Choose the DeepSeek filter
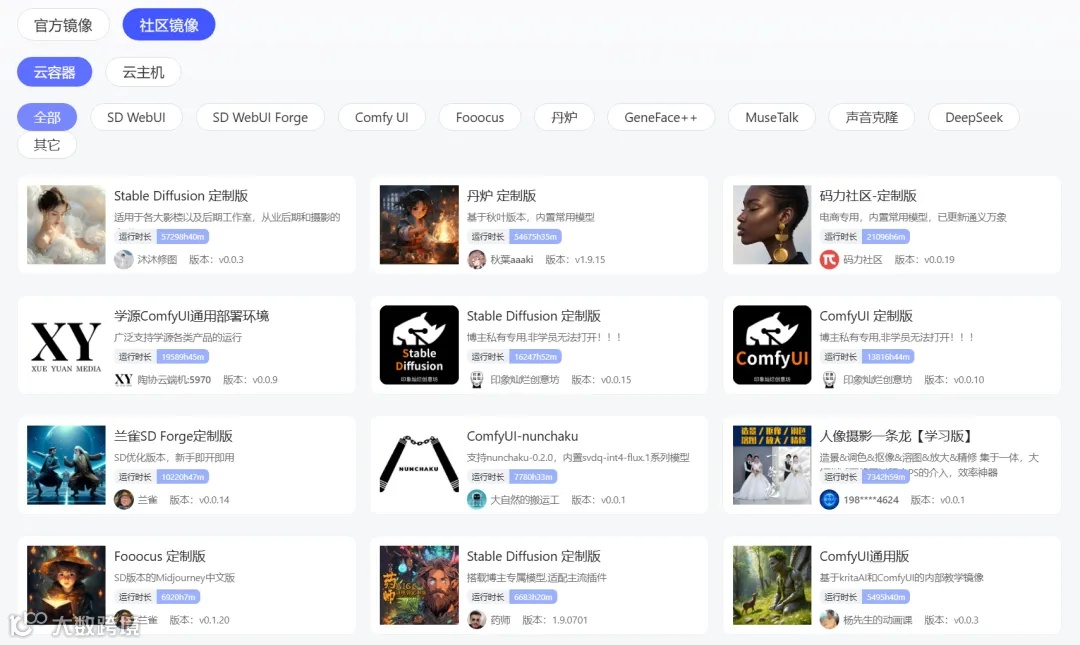Screen dimensions: 1080x645 (974, 117)
